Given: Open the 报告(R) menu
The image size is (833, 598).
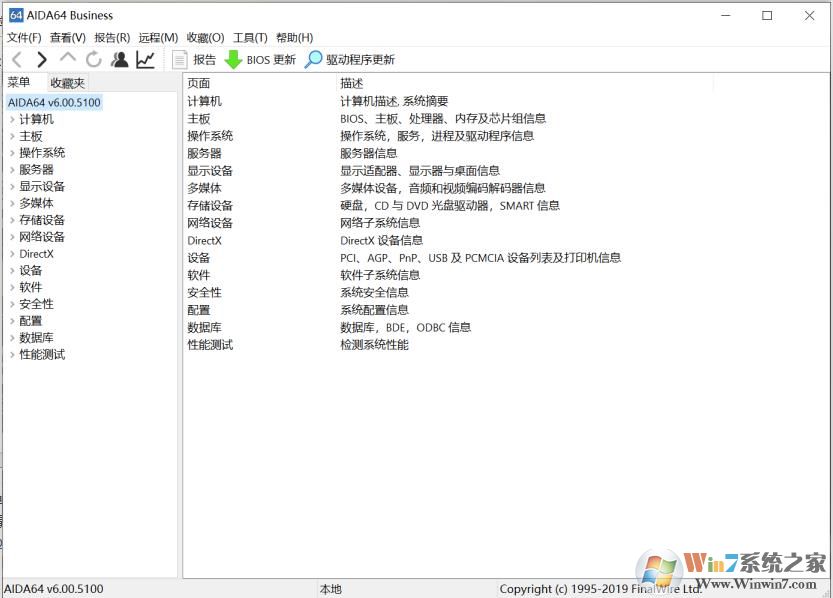Looking at the screenshot, I should (x=112, y=38).
